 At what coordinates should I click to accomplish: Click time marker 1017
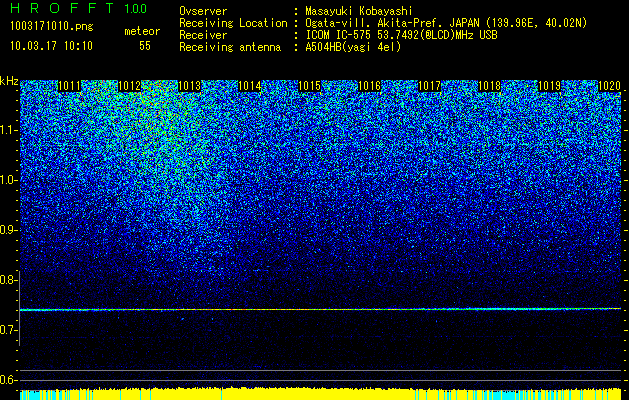(430, 86)
